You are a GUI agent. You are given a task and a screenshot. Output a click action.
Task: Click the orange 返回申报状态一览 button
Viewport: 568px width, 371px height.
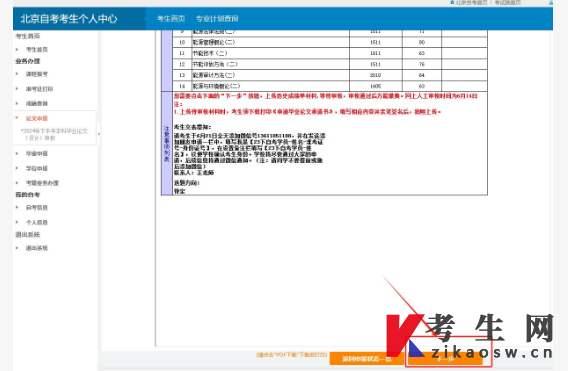coord(367,359)
